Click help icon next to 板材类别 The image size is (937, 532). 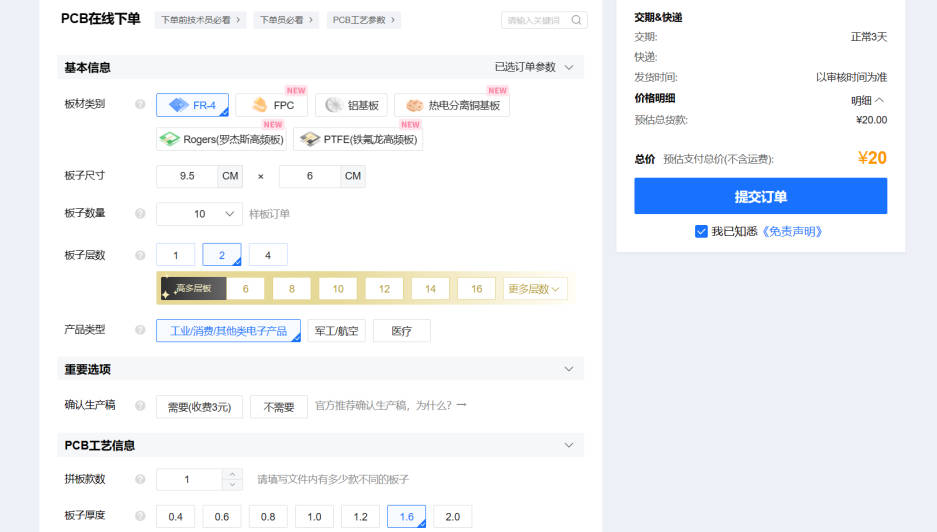click(x=140, y=104)
